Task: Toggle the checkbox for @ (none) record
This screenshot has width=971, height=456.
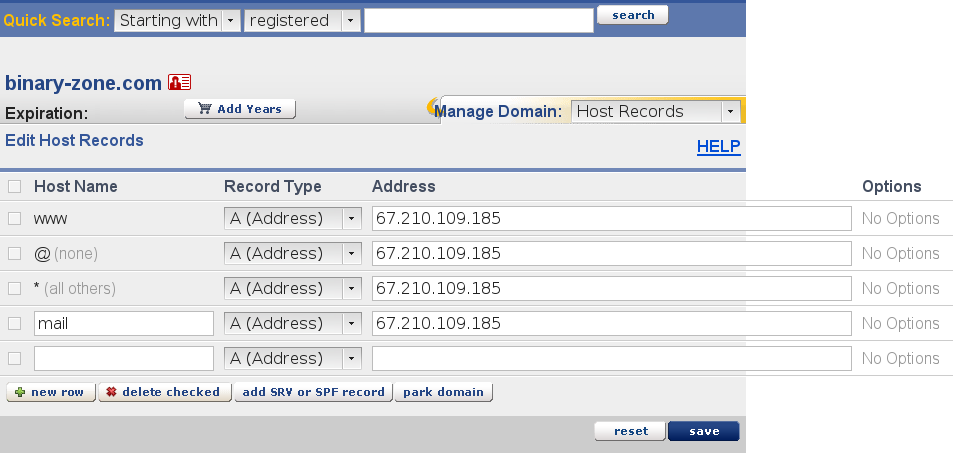Action: pyautogui.click(x=14, y=254)
